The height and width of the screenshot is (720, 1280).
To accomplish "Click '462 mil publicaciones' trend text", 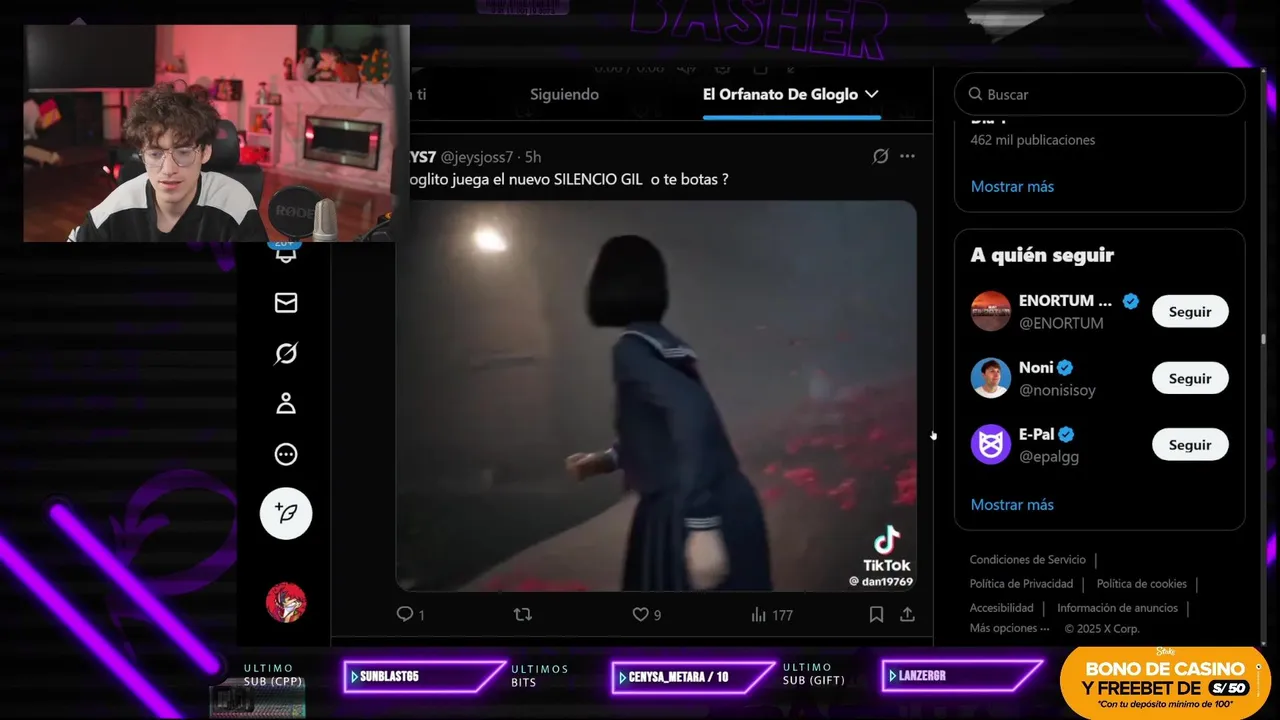I will click(x=1032, y=140).
